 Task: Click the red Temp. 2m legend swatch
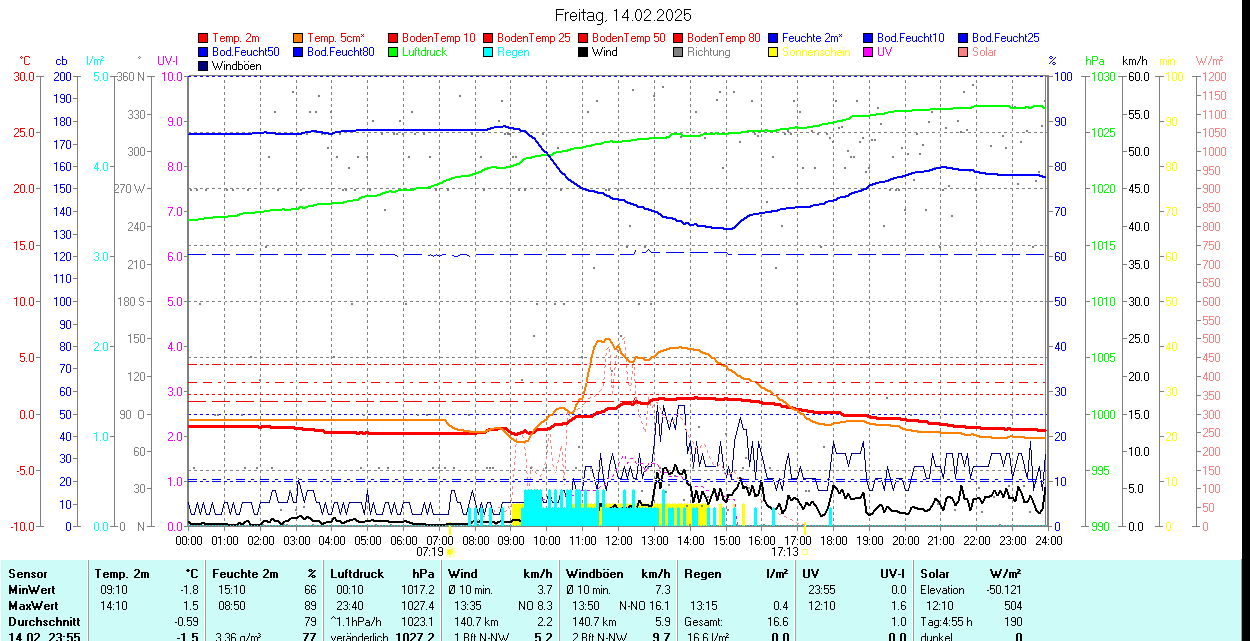pos(204,38)
